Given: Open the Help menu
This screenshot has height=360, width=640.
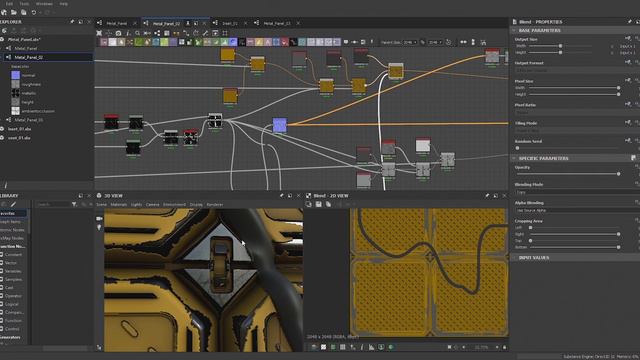Looking at the screenshot, I should (64, 4).
